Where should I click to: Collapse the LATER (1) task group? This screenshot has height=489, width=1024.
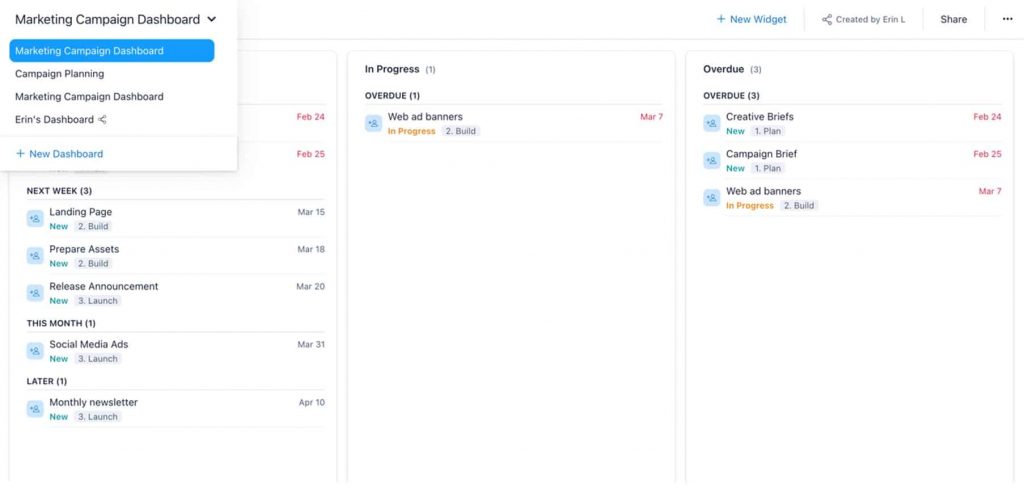click(46, 381)
